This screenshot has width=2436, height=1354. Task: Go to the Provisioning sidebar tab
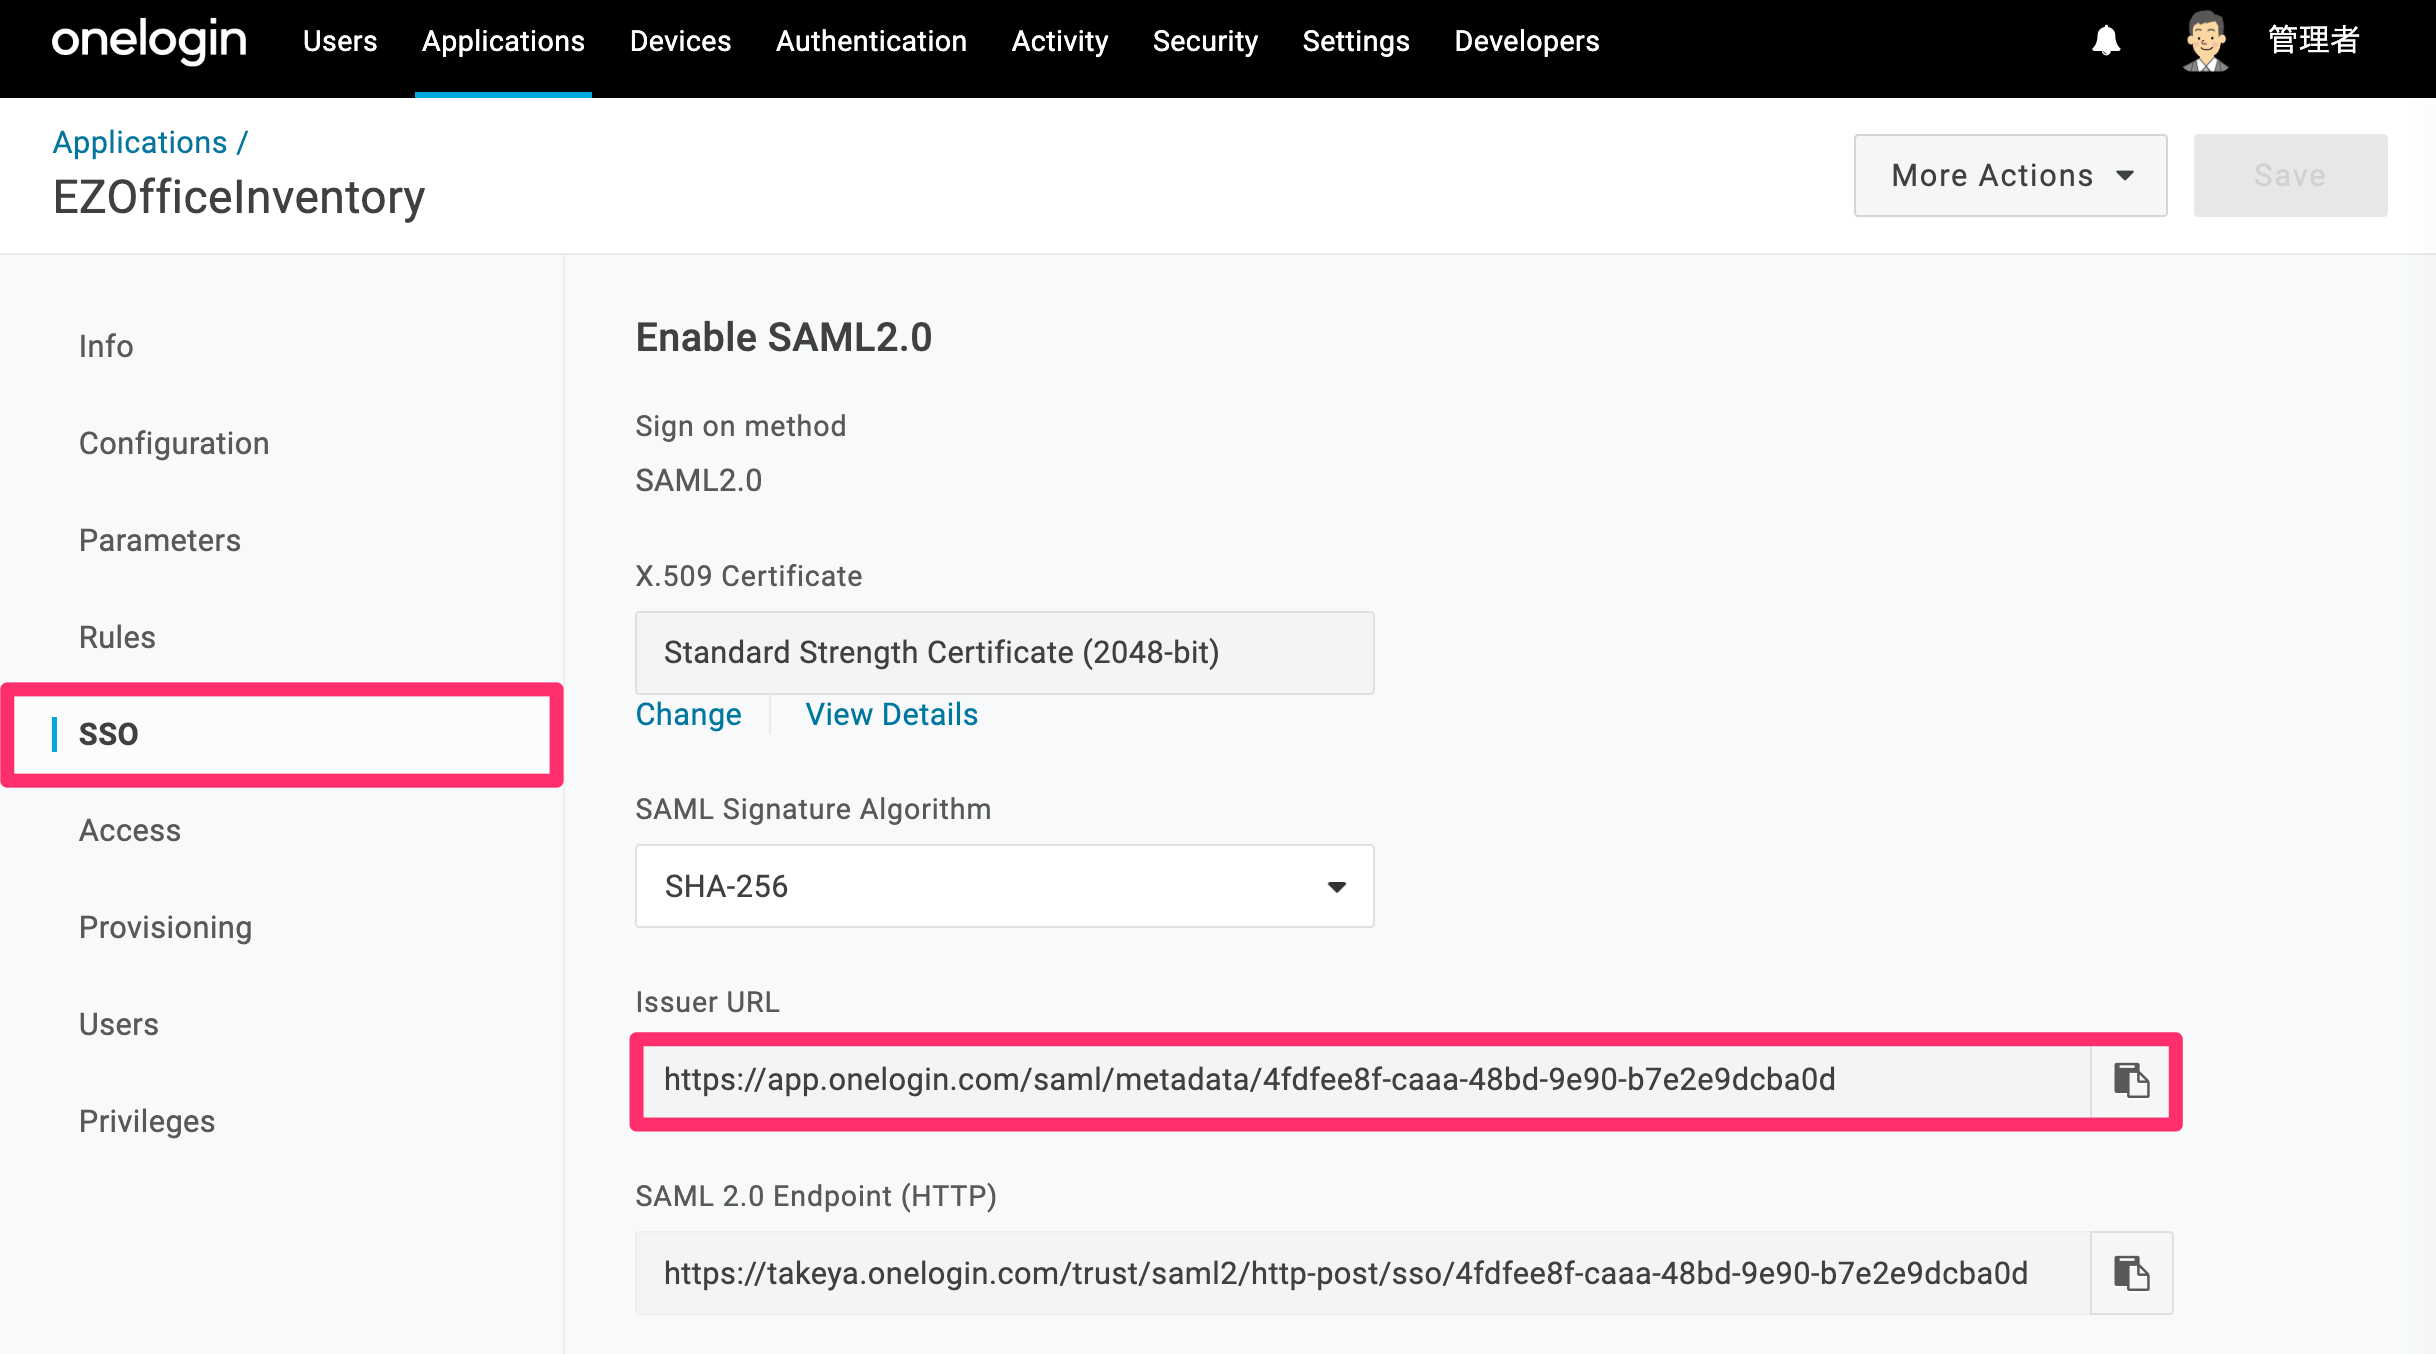click(x=165, y=928)
